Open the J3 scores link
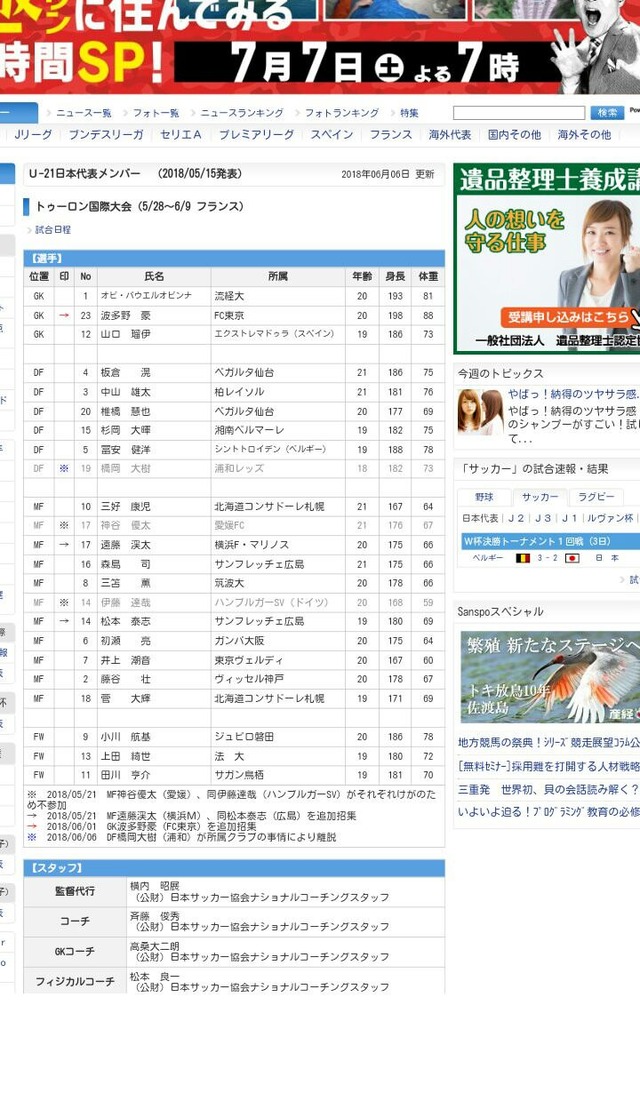Screen dimensions: 640x1093 (543, 518)
